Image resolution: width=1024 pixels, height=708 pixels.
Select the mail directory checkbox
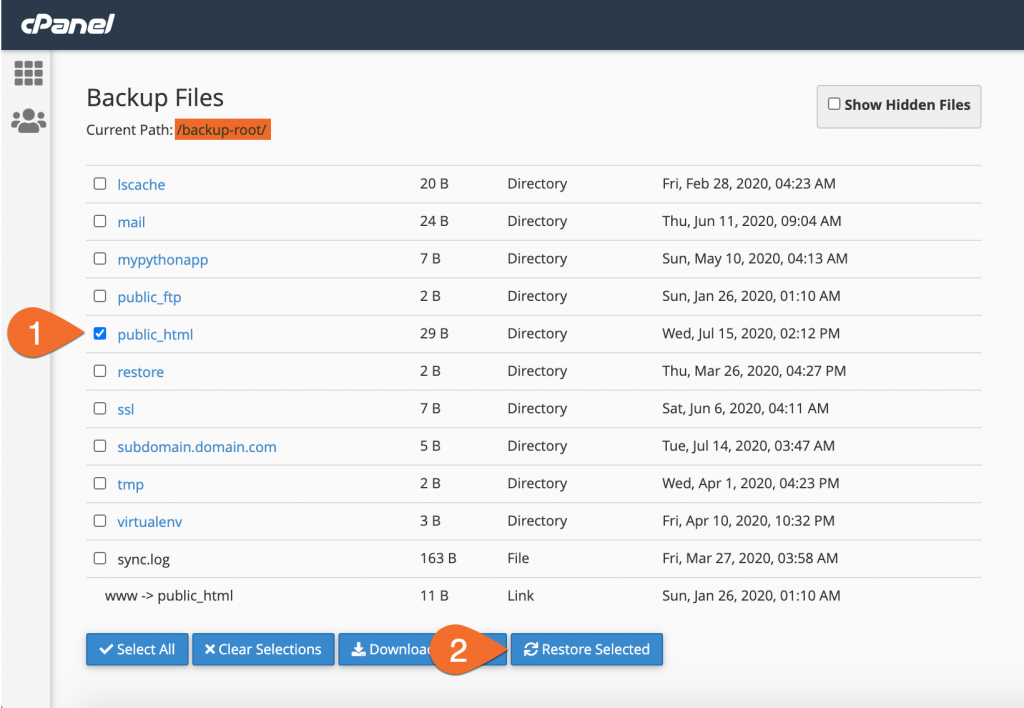tap(100, 221)
